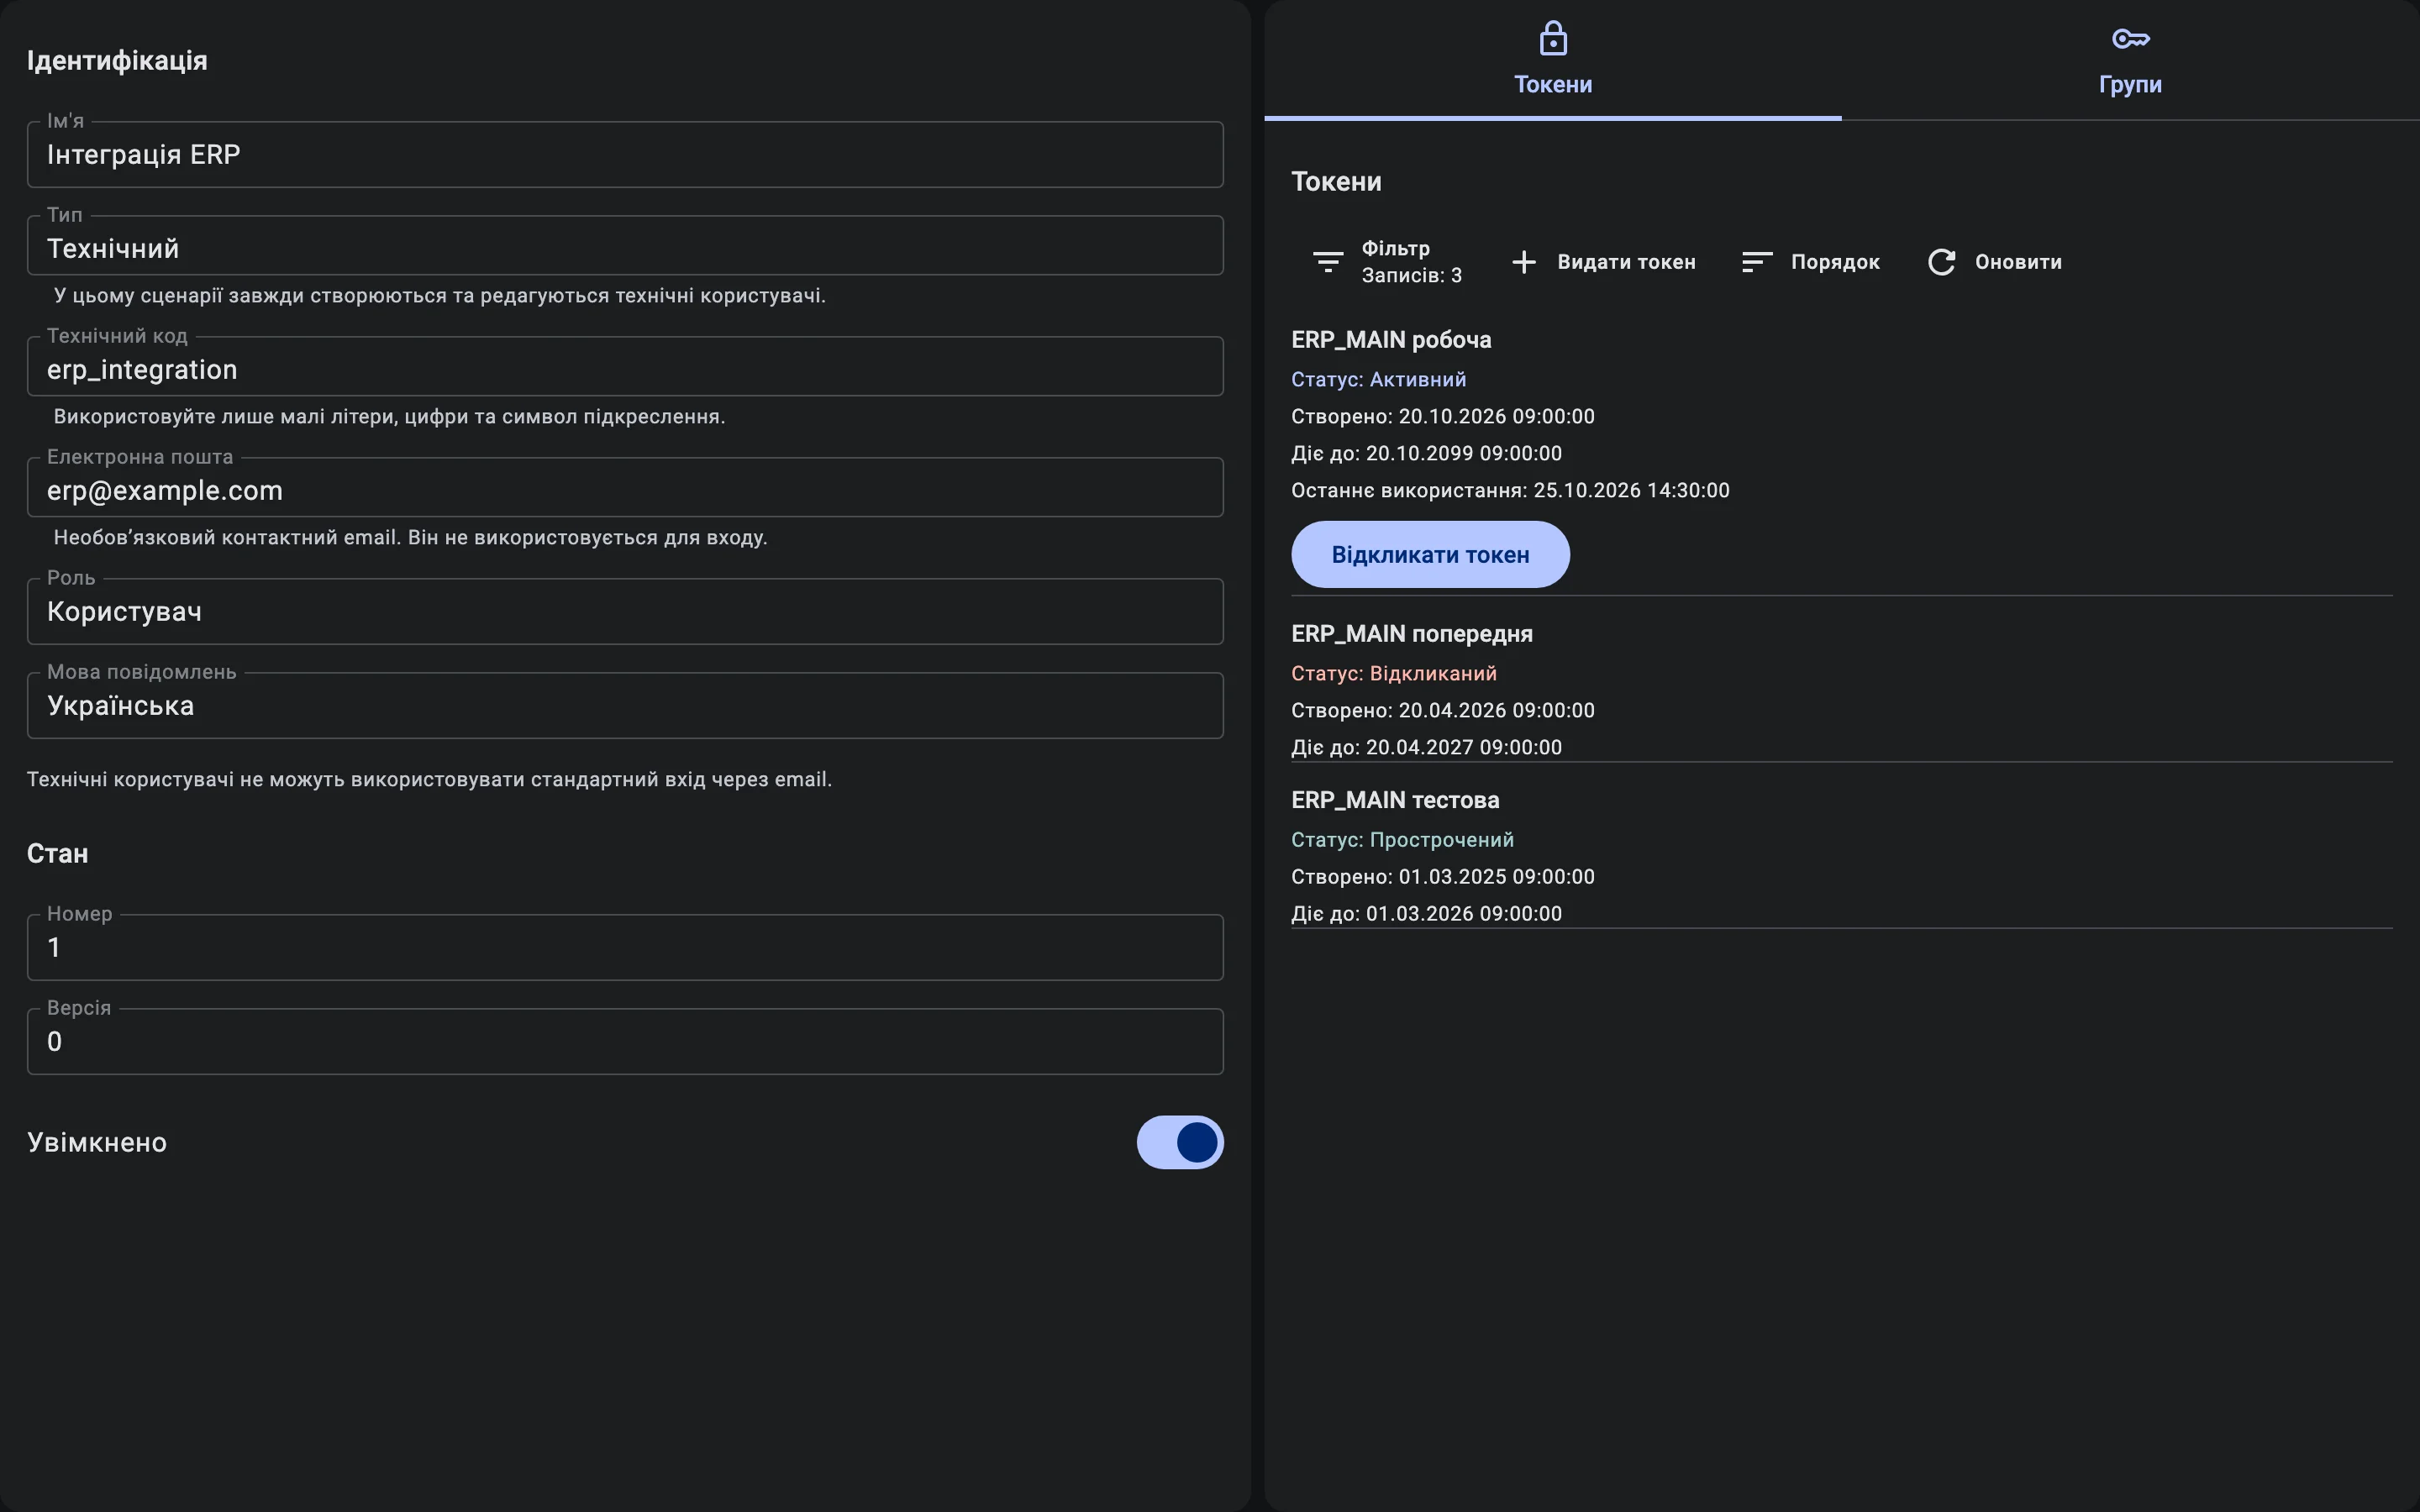Click the Стан section heading

pos(57,854)
